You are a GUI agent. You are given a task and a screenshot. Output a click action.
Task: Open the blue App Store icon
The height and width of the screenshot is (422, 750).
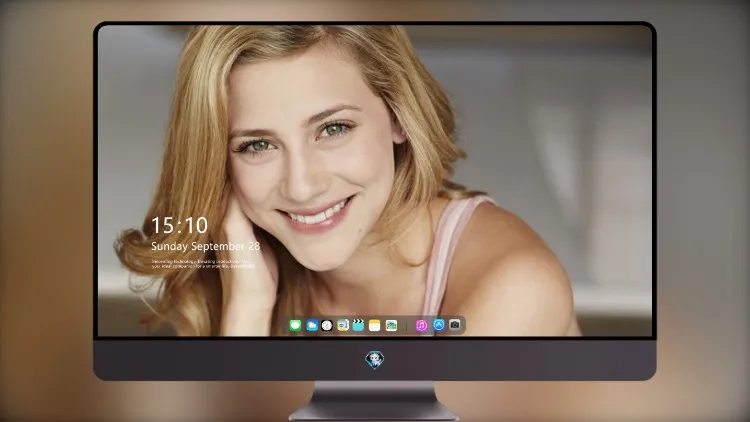[x=439, y=325]
